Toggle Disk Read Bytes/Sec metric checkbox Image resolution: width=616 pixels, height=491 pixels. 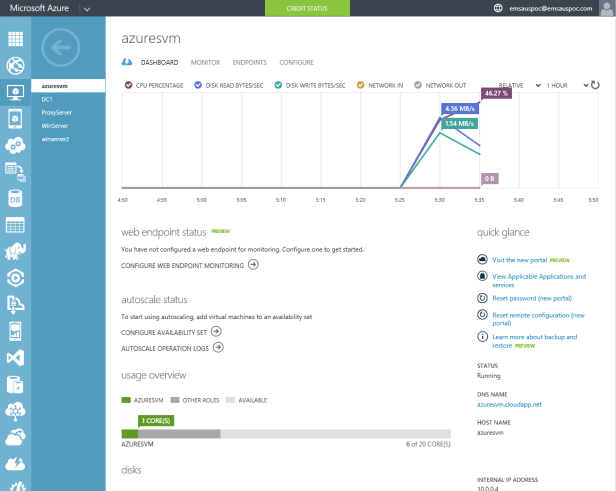198,86
